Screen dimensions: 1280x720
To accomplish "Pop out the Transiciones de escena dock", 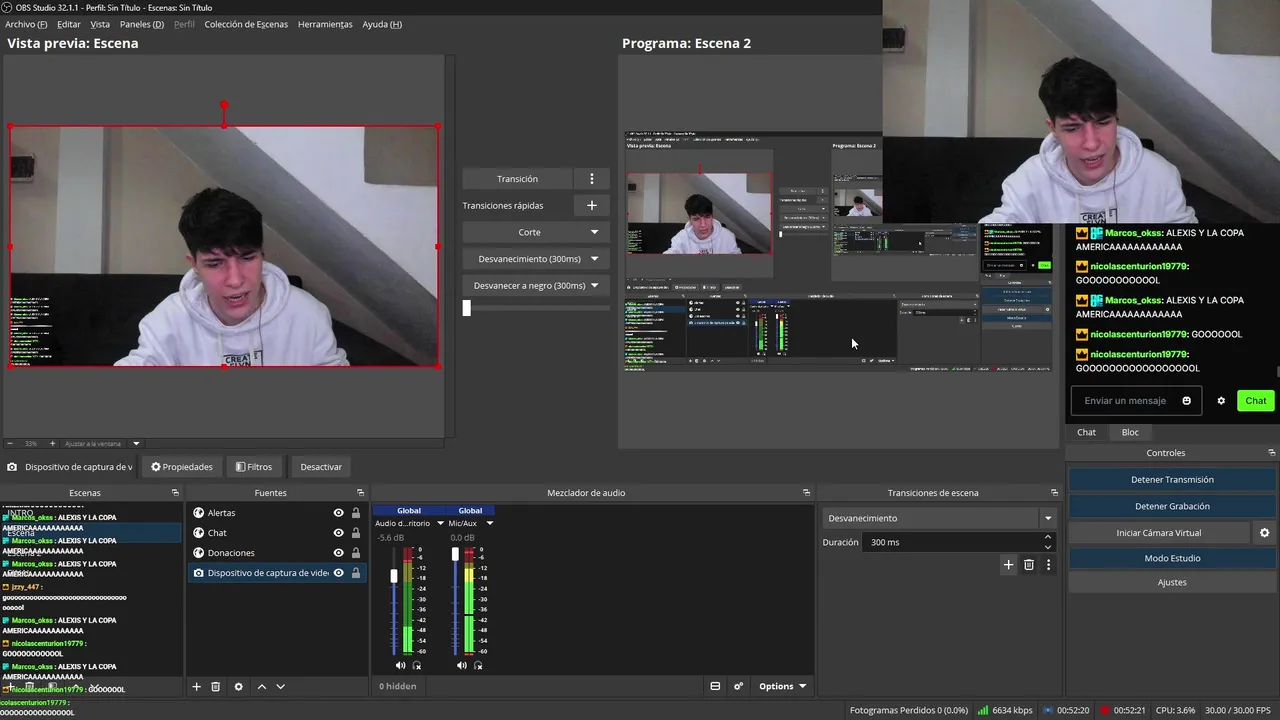I will [x=1054, y=493].
